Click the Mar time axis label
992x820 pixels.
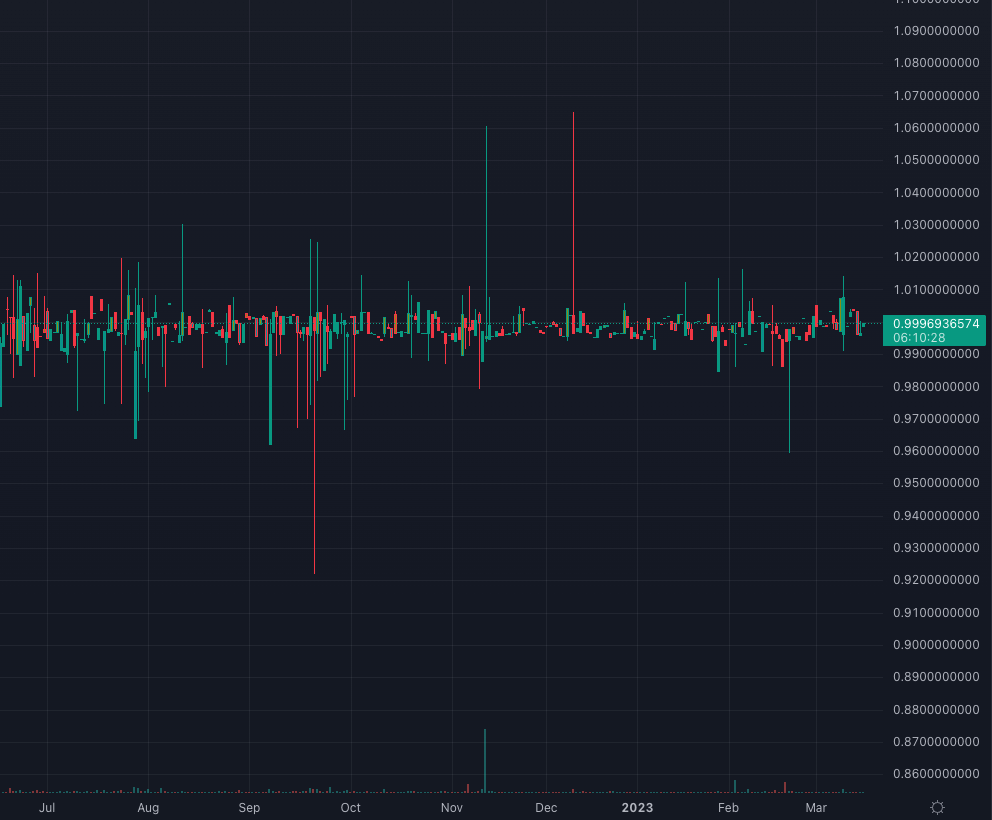[816, 807]
